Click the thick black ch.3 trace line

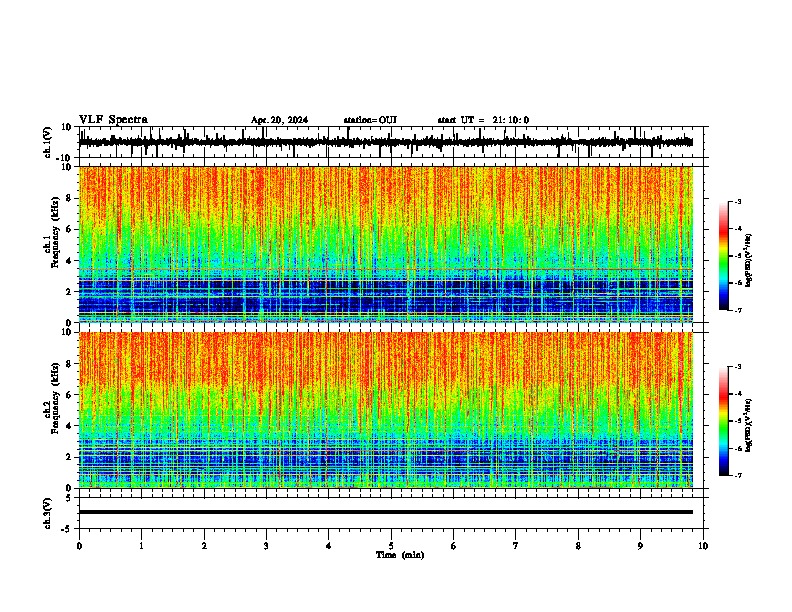tap(386, 512)
